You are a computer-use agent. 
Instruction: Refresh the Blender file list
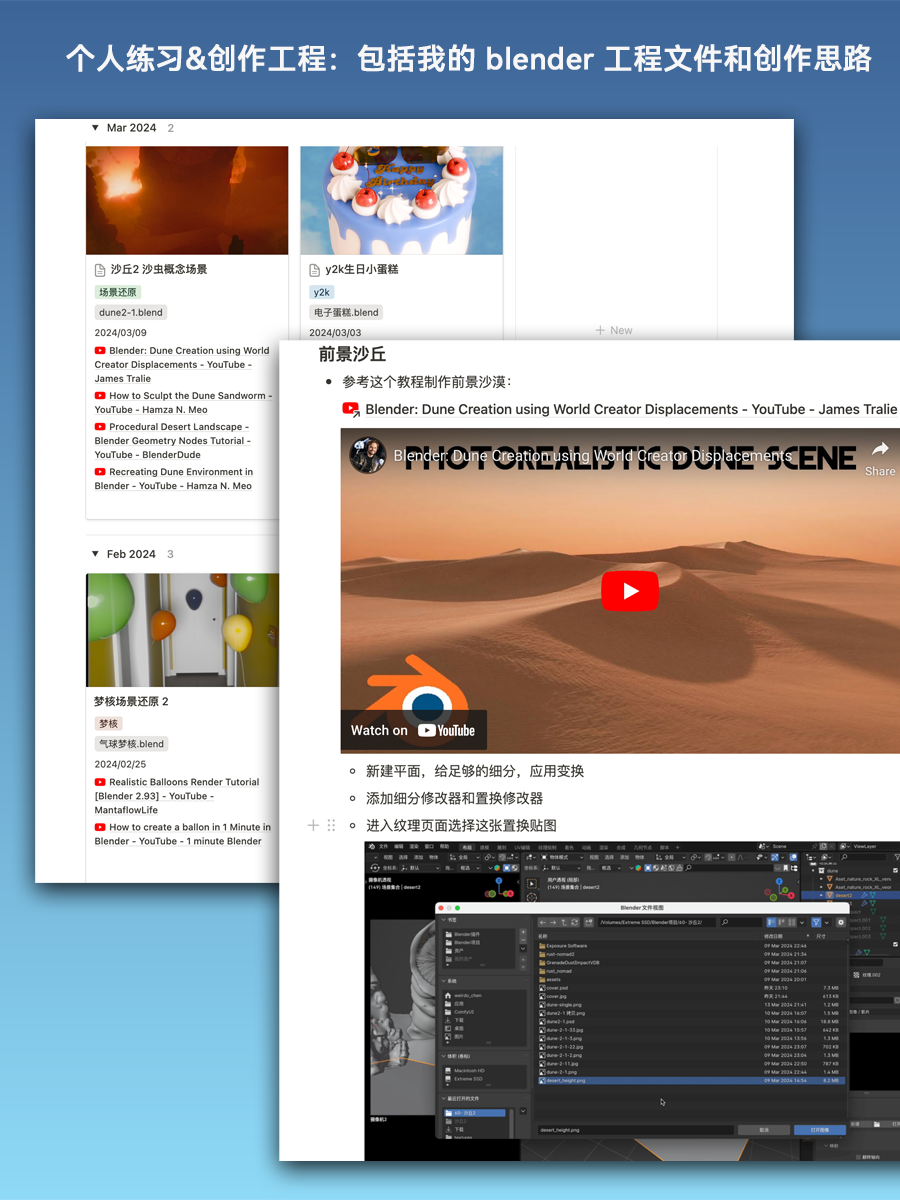[x=574, y=922]
